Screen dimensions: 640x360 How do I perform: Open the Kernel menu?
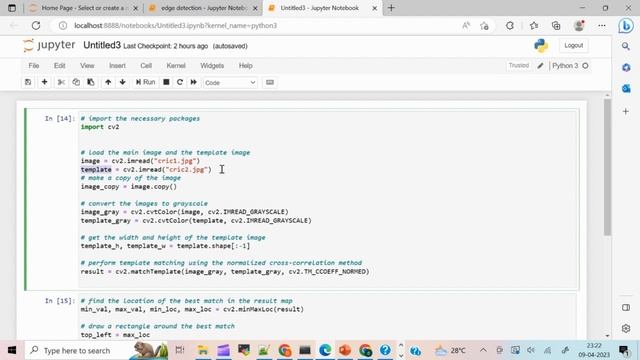[176, 66]
